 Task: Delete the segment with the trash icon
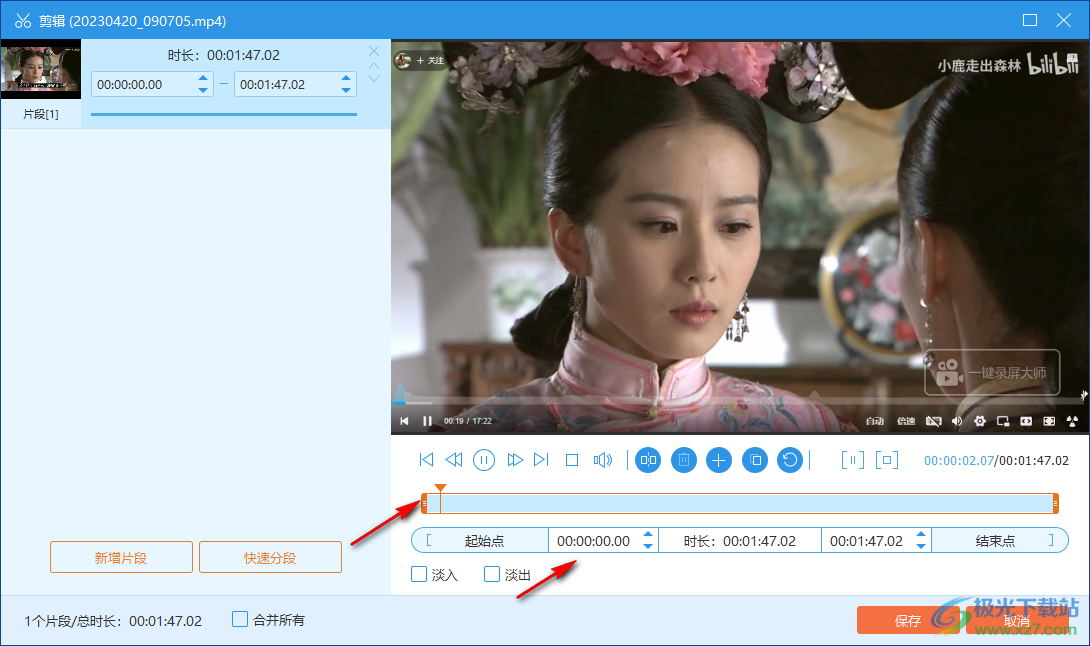click(x=684, y=460)
